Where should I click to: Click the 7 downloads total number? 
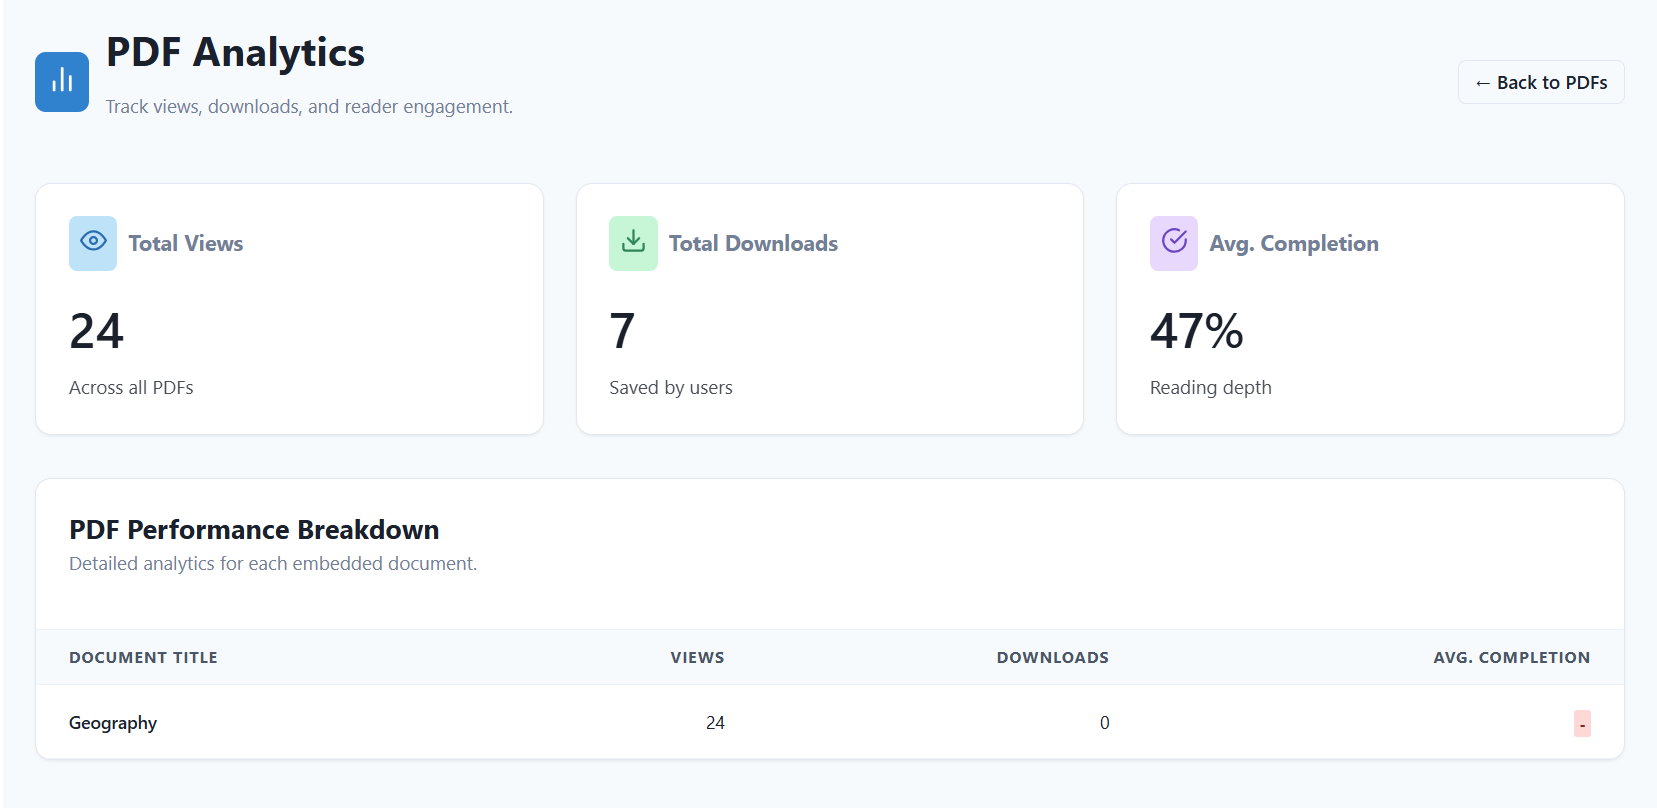(622, 331)
